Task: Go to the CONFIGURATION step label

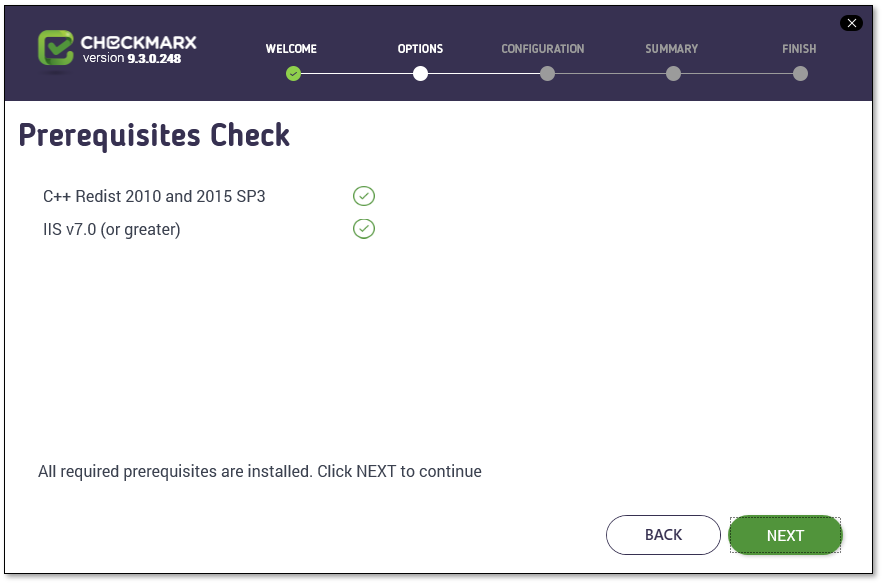Action: pyautogui.click(x=543, y=49)
